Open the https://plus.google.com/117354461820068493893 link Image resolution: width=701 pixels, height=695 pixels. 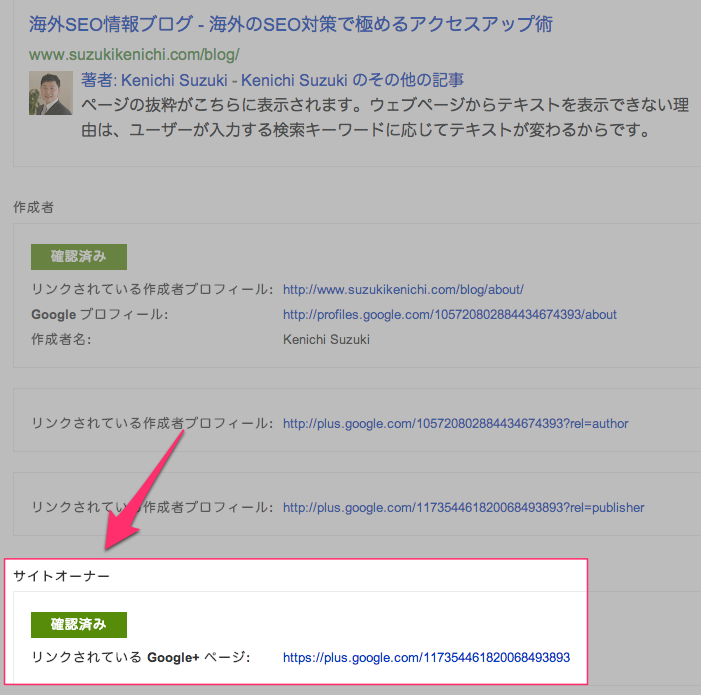[427, 657]
